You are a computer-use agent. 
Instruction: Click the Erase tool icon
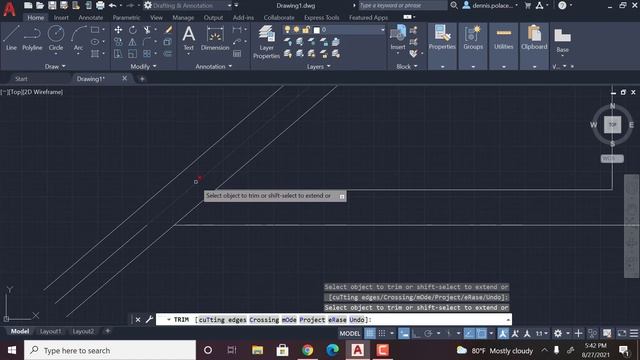pos(168,29)
